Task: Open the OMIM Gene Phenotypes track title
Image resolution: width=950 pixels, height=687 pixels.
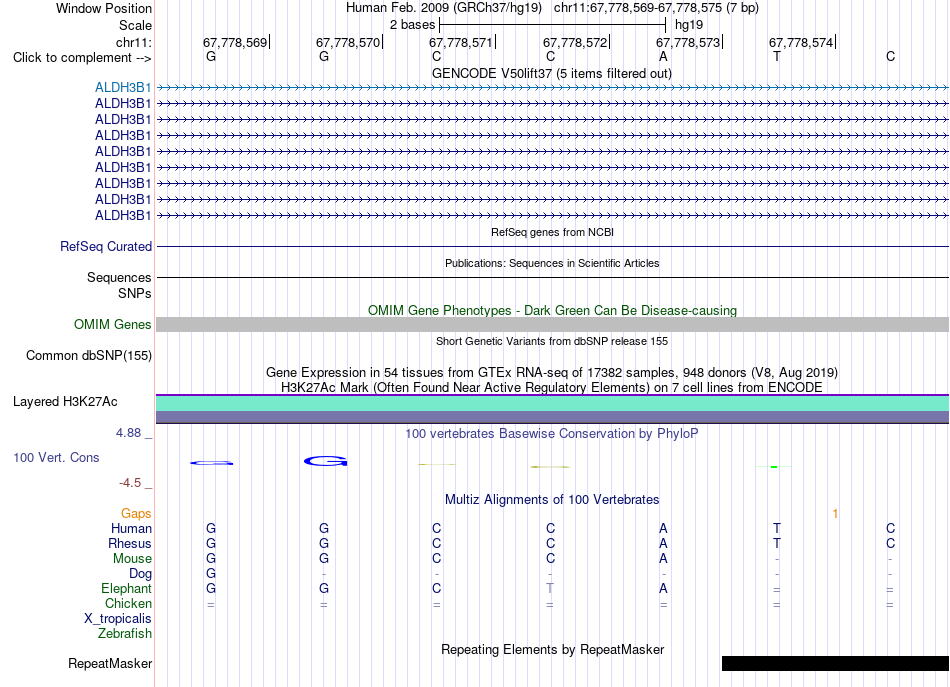Action: 552,310
